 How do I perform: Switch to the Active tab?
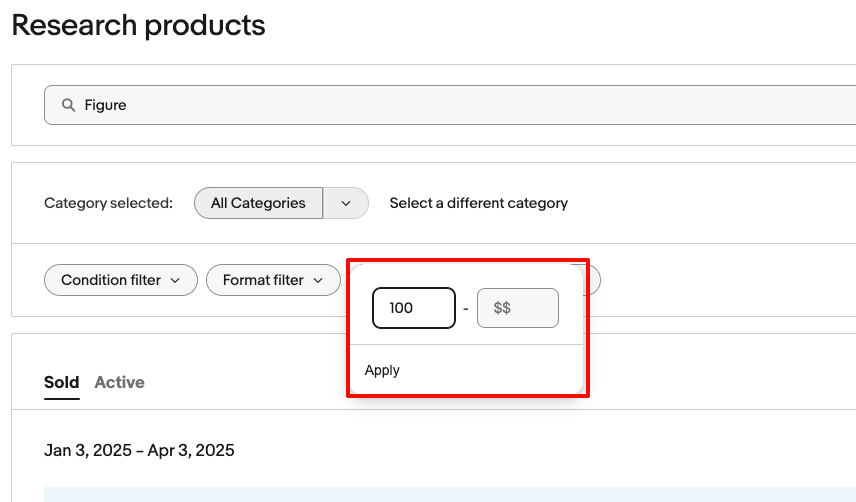120,382
